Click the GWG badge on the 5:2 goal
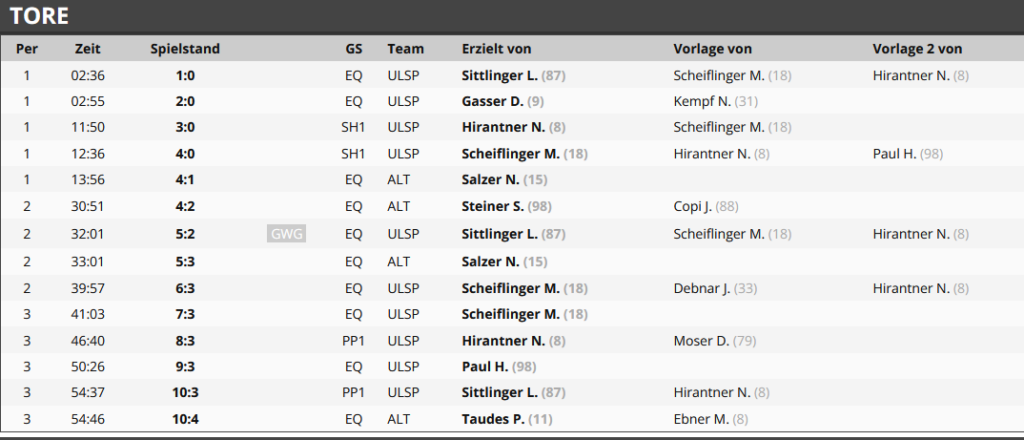The image size is (1024, 440). coord(286,234)
